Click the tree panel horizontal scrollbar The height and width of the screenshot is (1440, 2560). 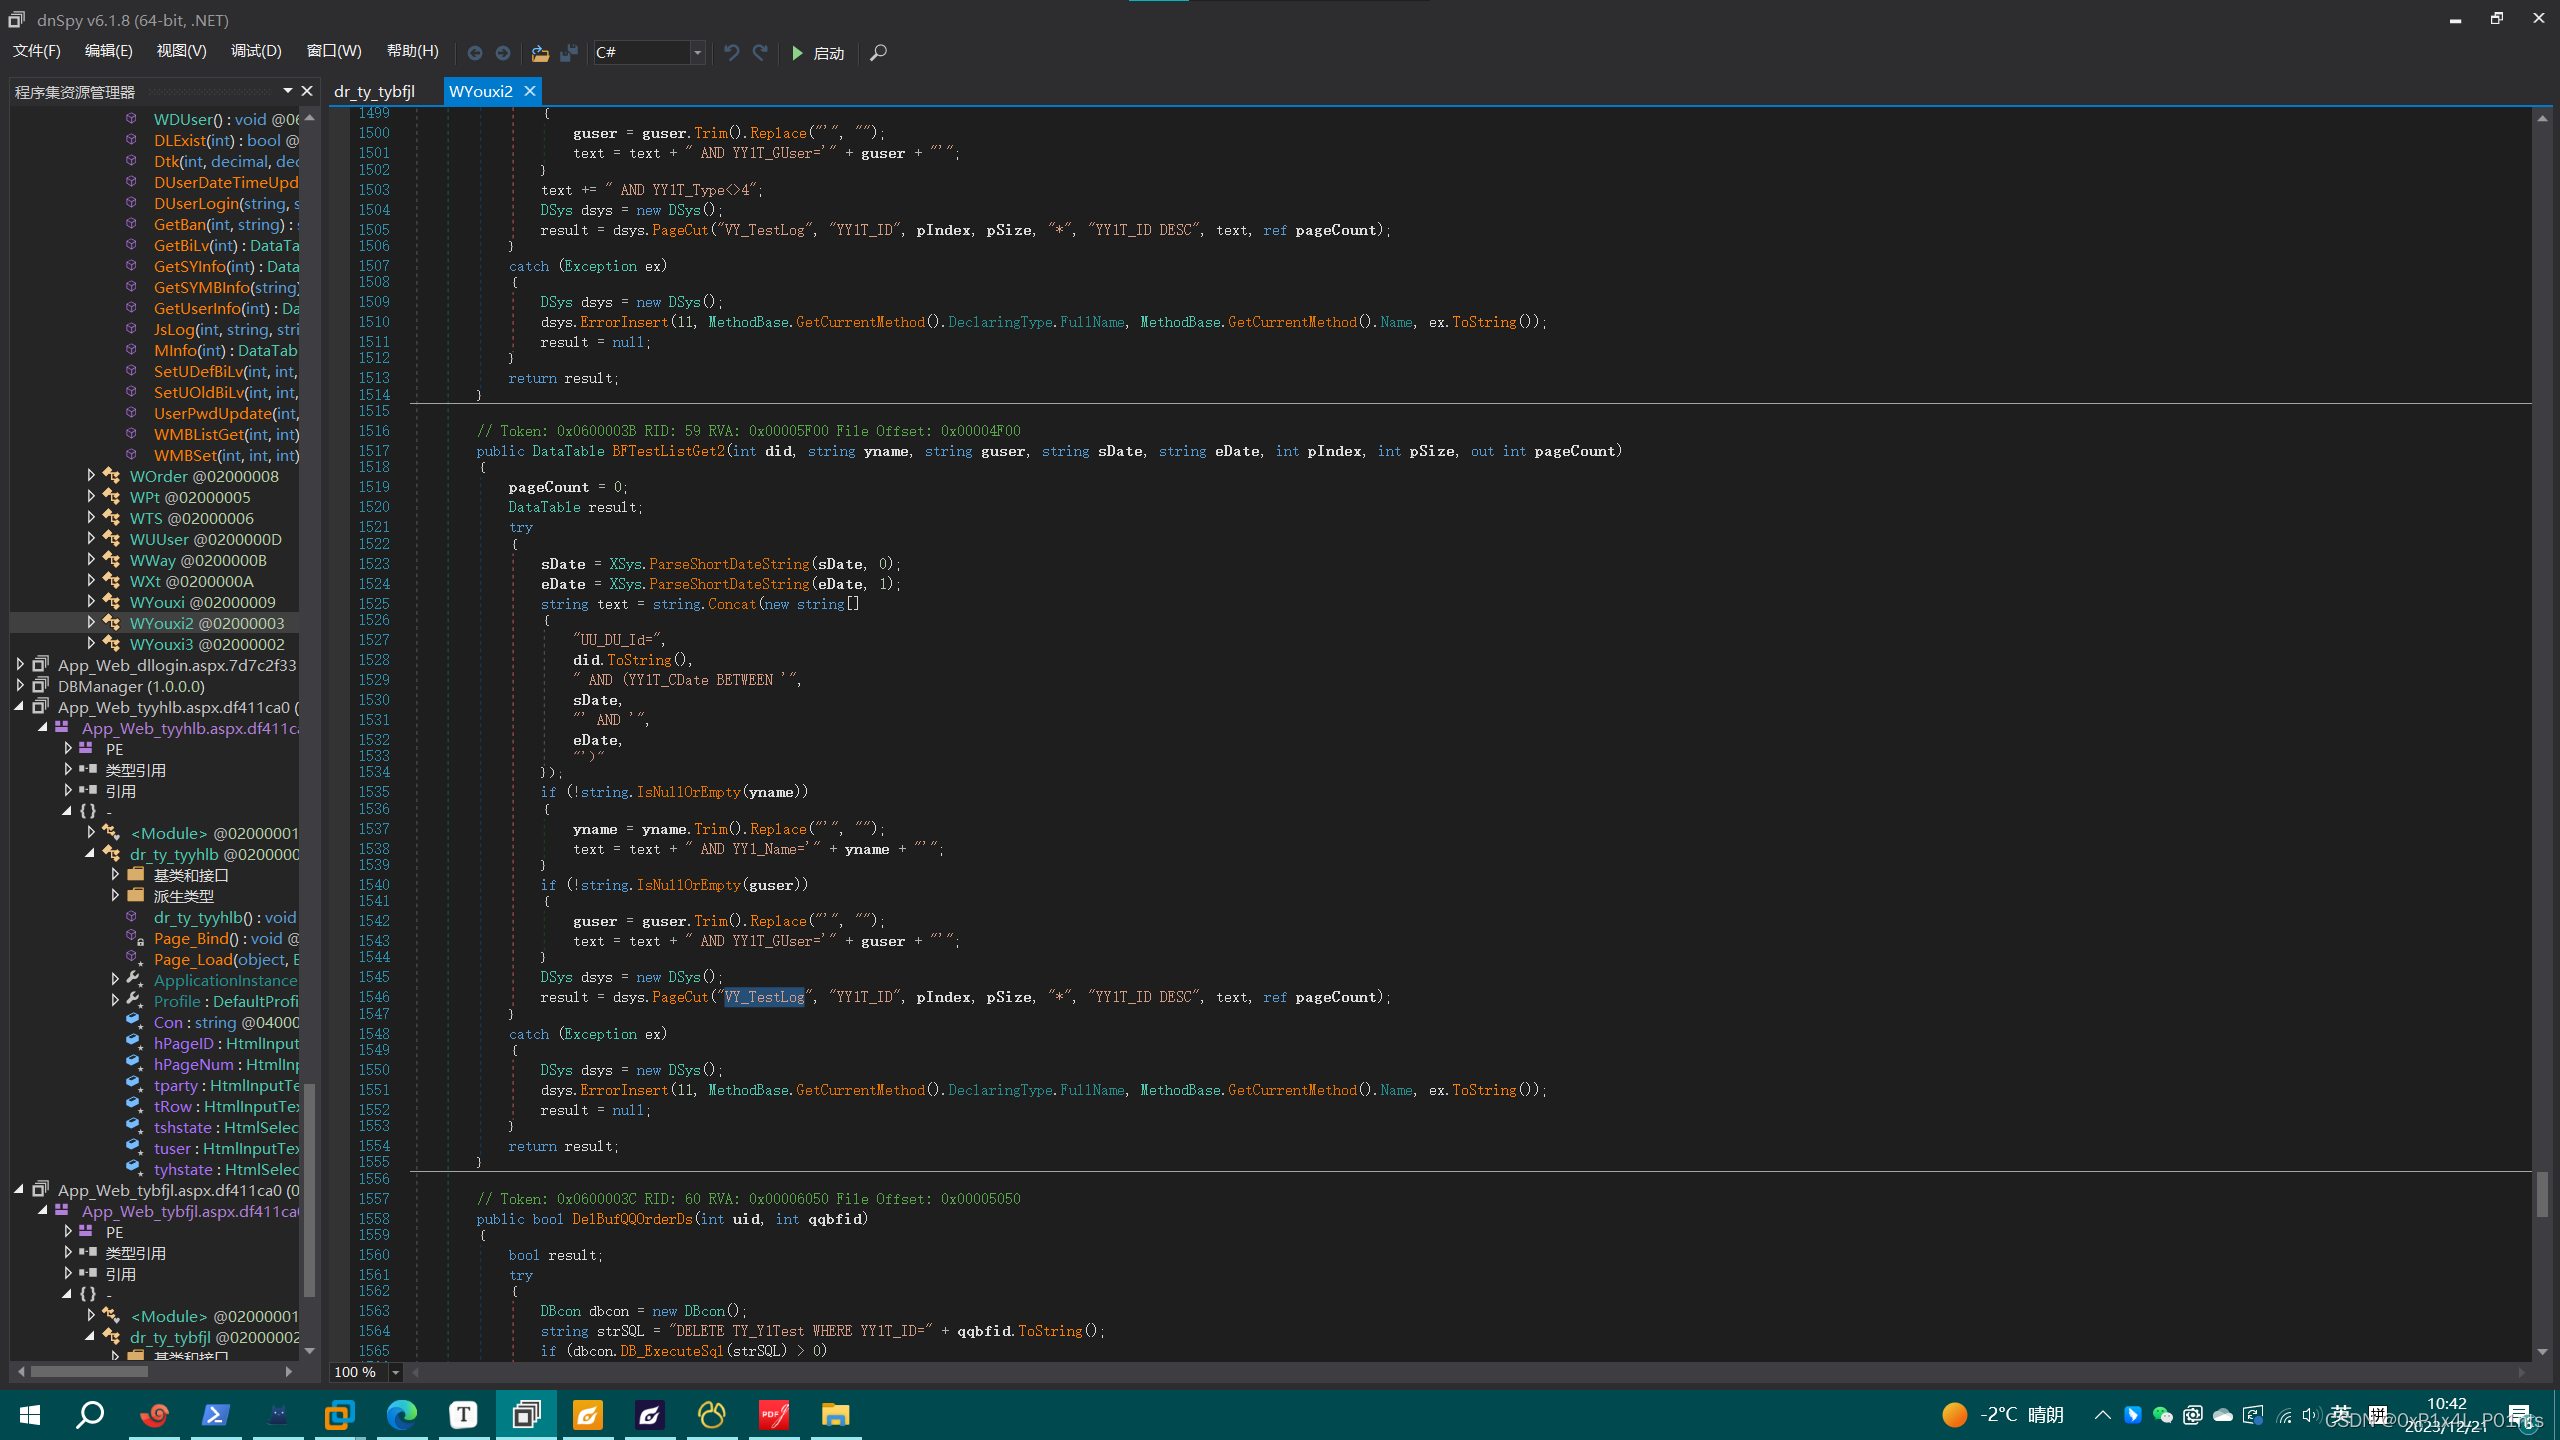[x=90, y=1372]
